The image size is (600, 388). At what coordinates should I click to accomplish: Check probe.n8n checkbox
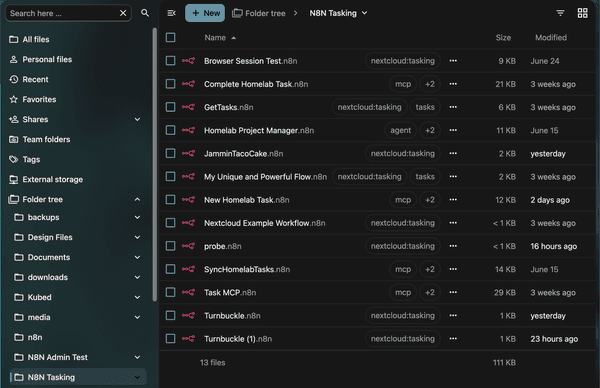coord(171,246)
